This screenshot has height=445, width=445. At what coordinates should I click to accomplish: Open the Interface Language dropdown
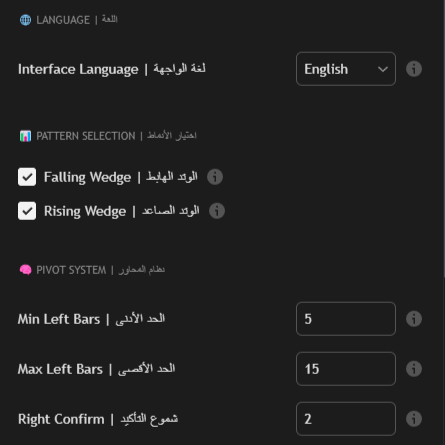346,69
